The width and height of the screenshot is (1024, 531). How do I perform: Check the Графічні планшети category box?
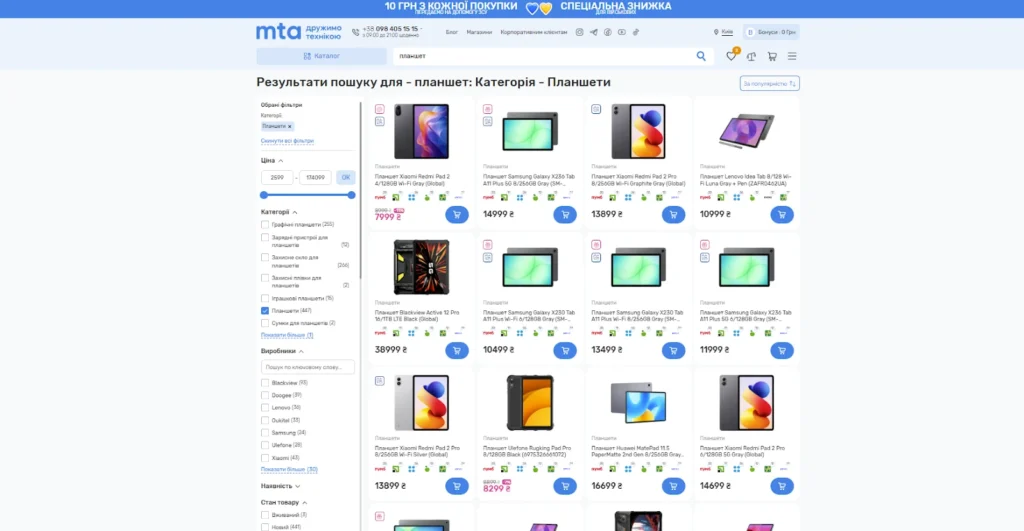(264, 225)
